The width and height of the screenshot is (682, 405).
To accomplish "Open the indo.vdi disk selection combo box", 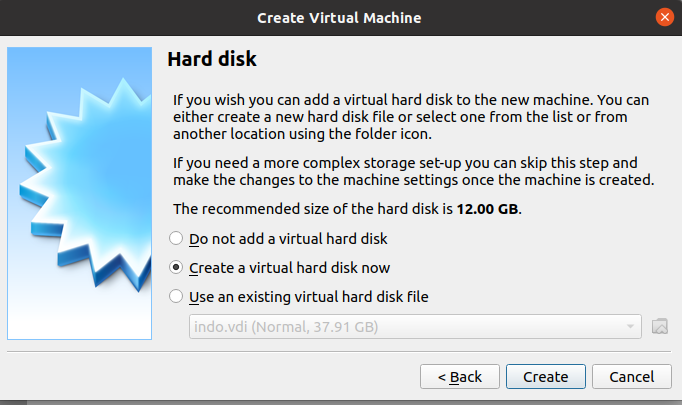I will click(415, 326).
